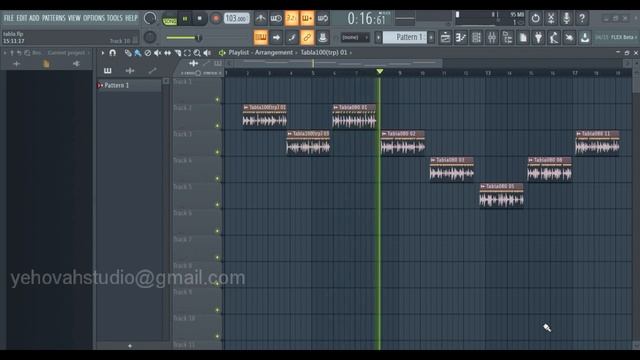Open the Pattern 1 selector

click(x=405, y=38)
